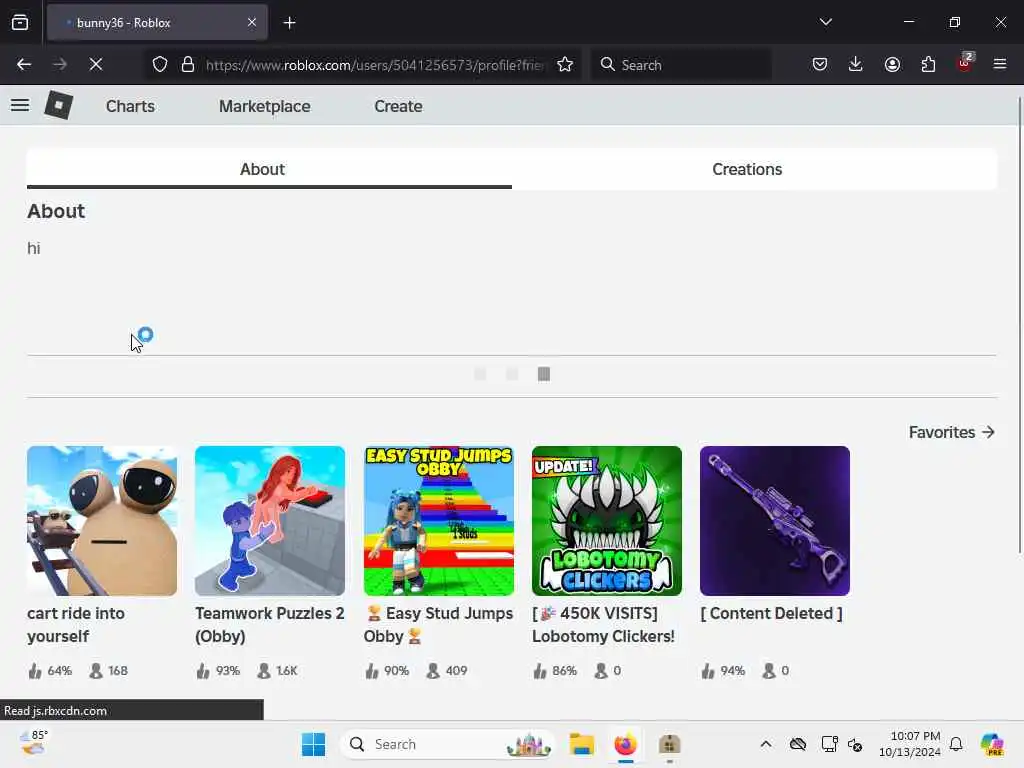
Task: Click the Firefox taskbar icon
Action: coord(626,744)
